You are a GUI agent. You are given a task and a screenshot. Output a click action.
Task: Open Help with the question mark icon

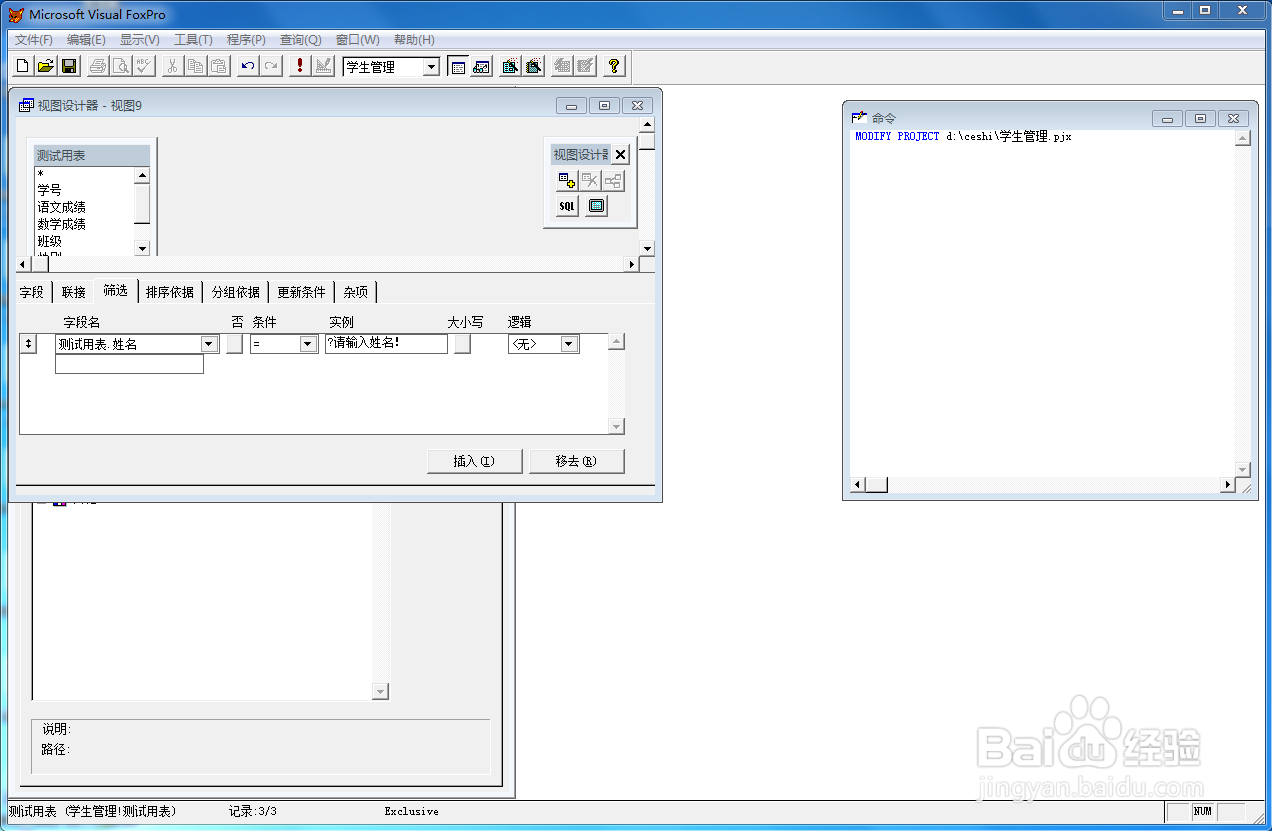614,67
